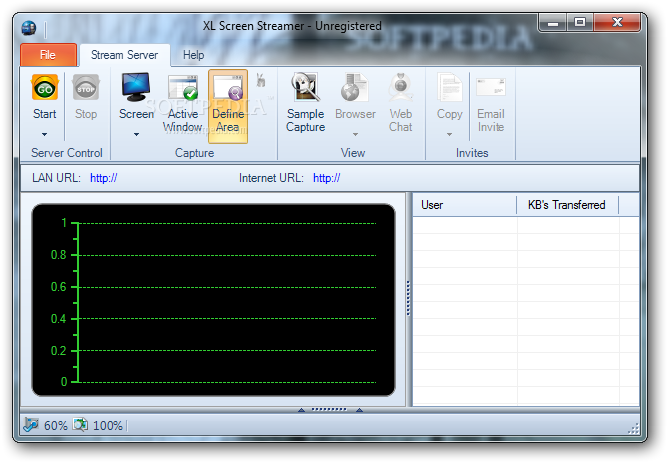Click the User column header
668x463 pixels.
click(x=465, y=205)
